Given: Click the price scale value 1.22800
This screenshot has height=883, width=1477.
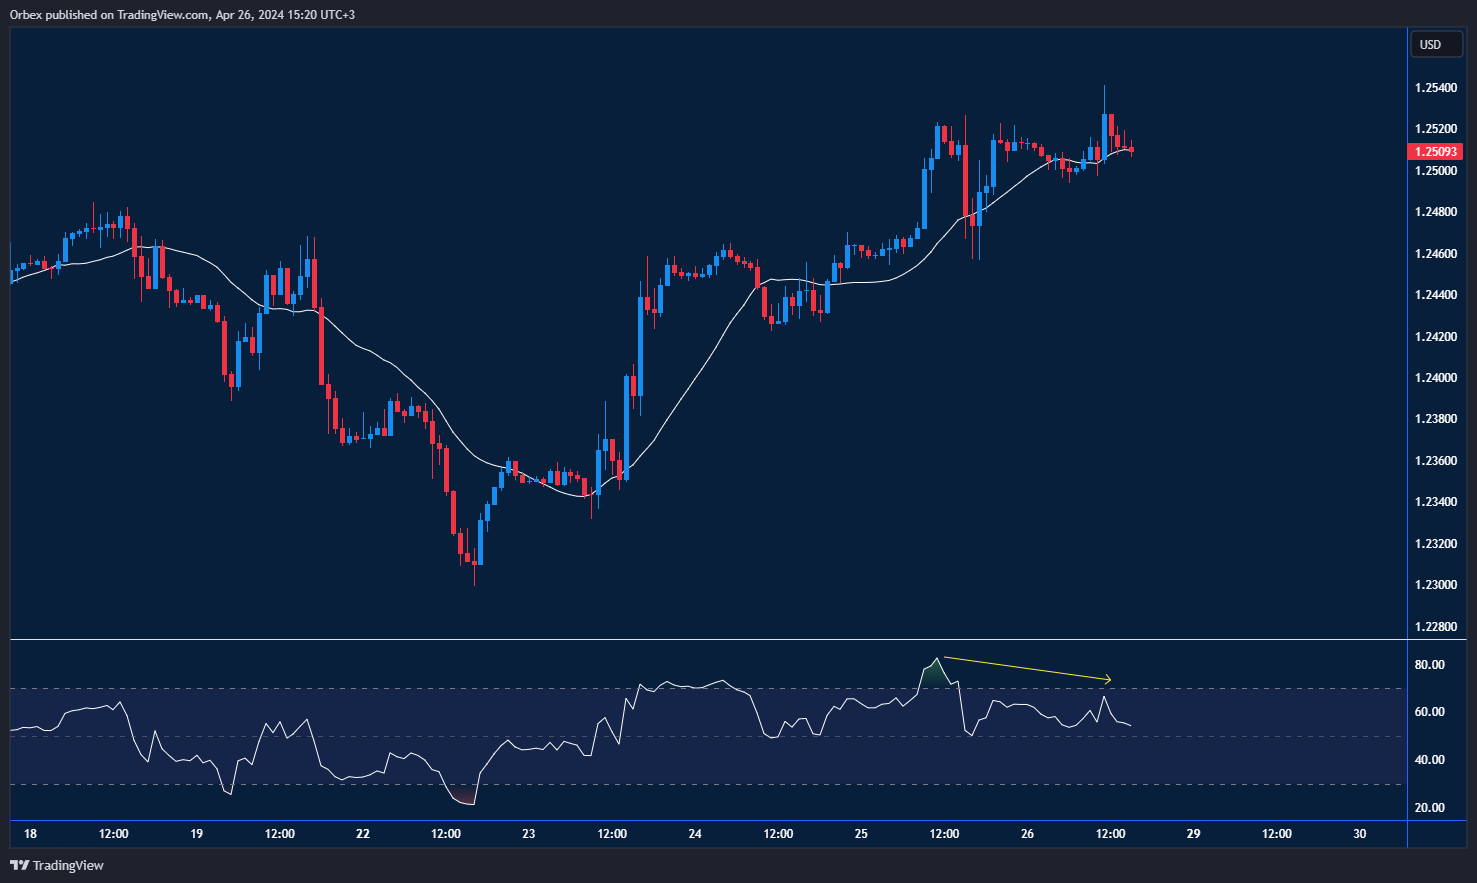Looking at the screenshot, I should coord(1437,627).
